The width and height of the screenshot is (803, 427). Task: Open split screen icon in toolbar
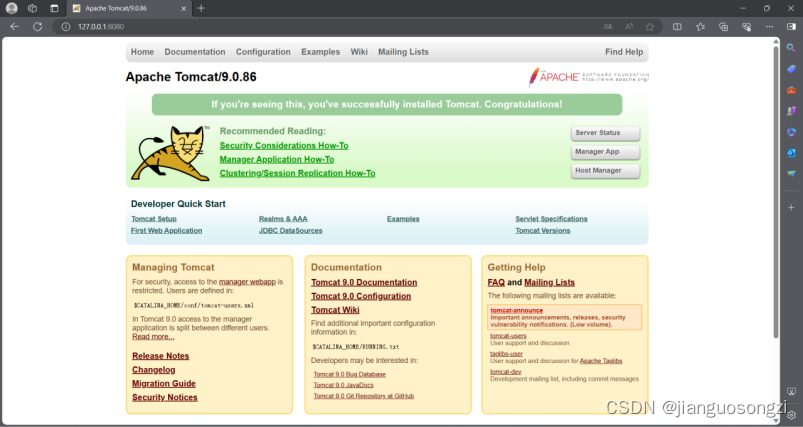[677, 27]
